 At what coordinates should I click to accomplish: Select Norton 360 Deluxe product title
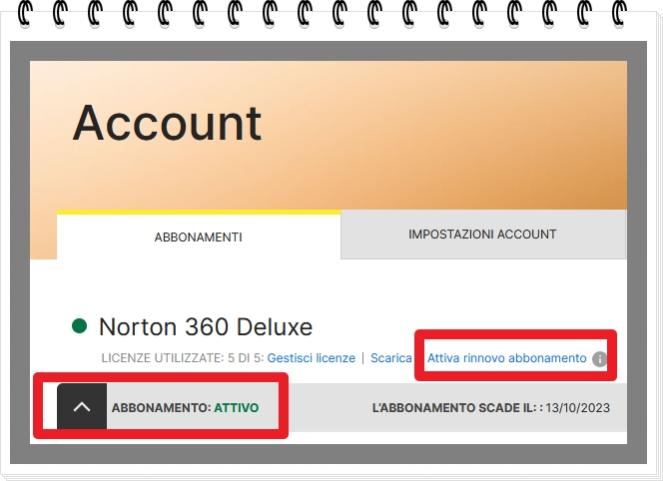[205, 327]
